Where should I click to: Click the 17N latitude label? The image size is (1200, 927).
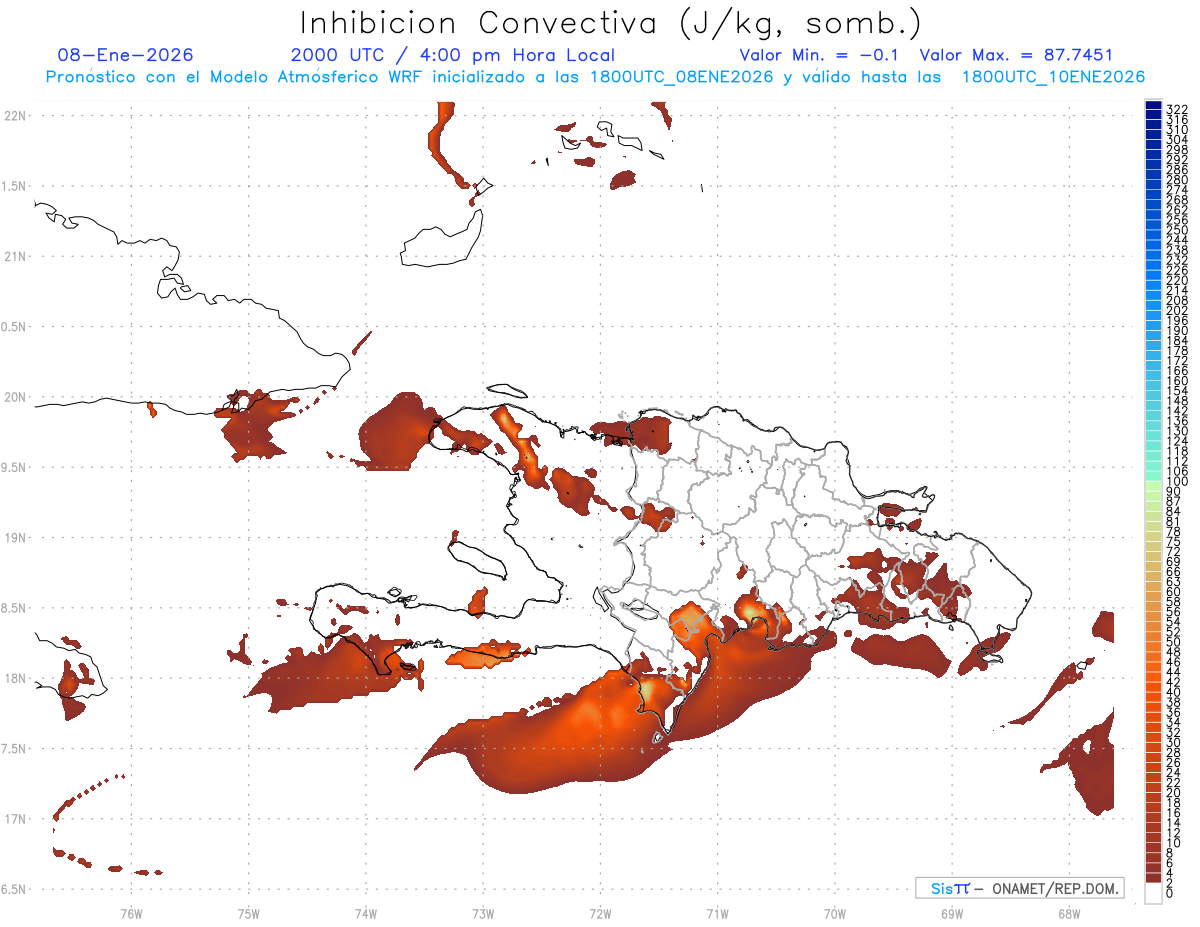[15, 819]
